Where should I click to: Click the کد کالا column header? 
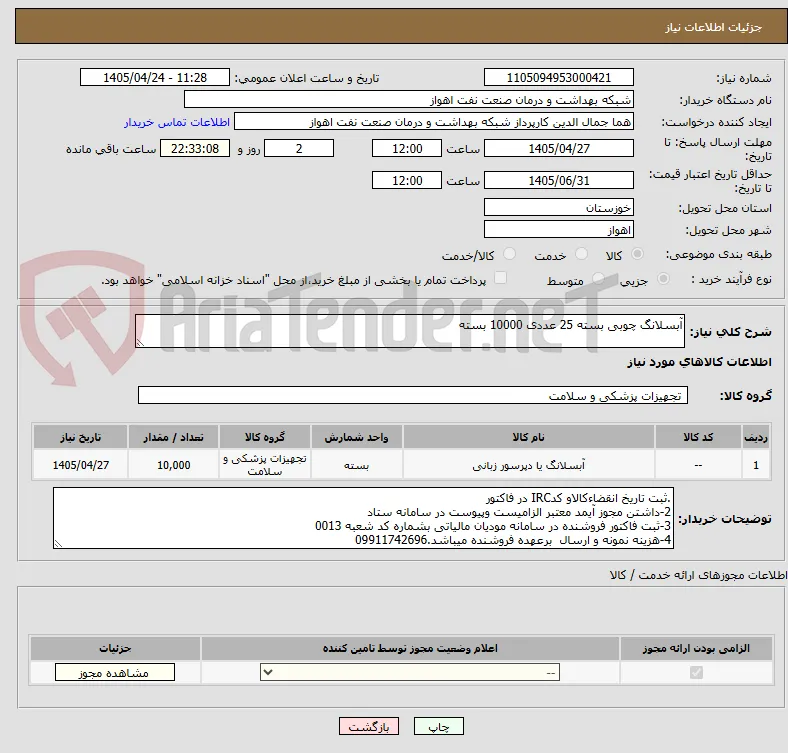click(698, 437)
